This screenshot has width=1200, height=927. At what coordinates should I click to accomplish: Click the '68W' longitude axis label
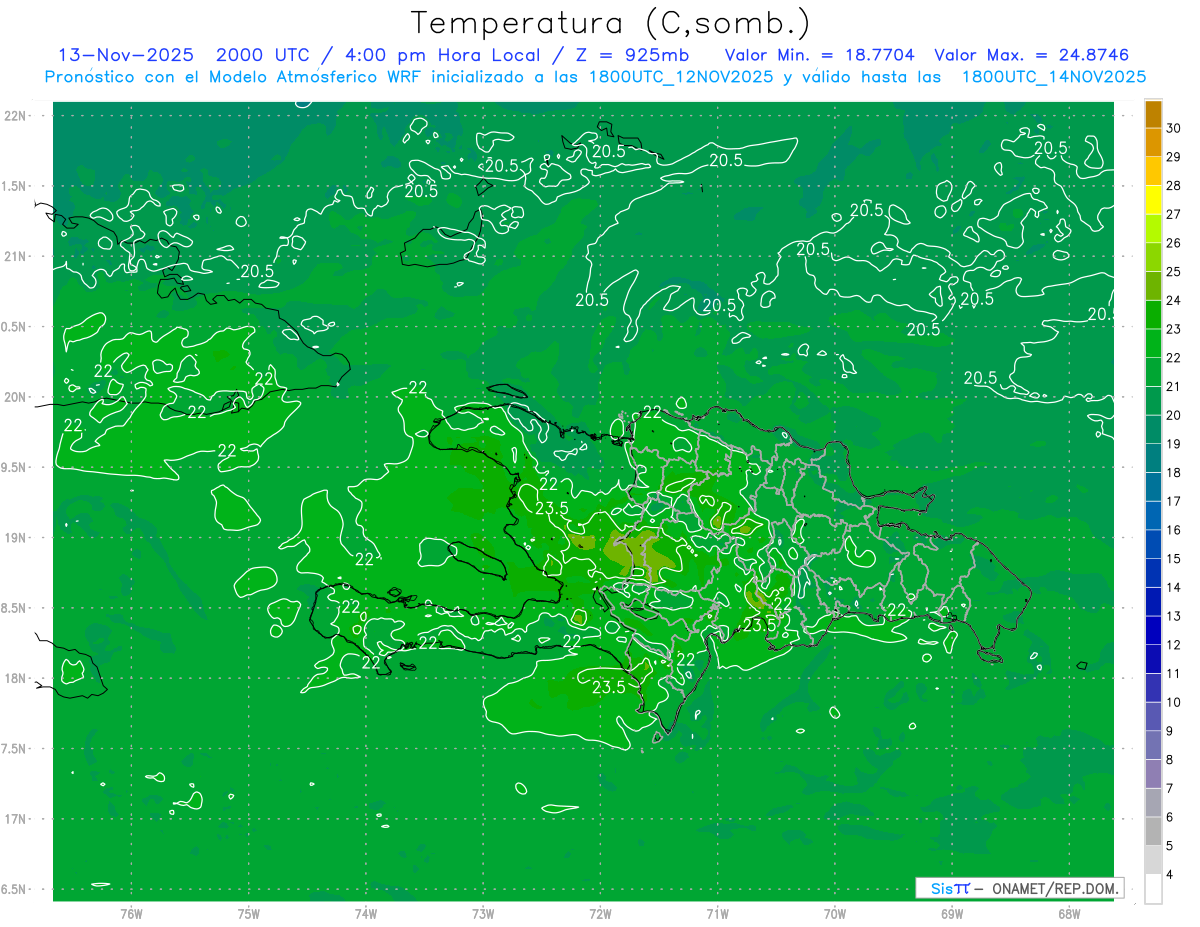pos(1069,913)
